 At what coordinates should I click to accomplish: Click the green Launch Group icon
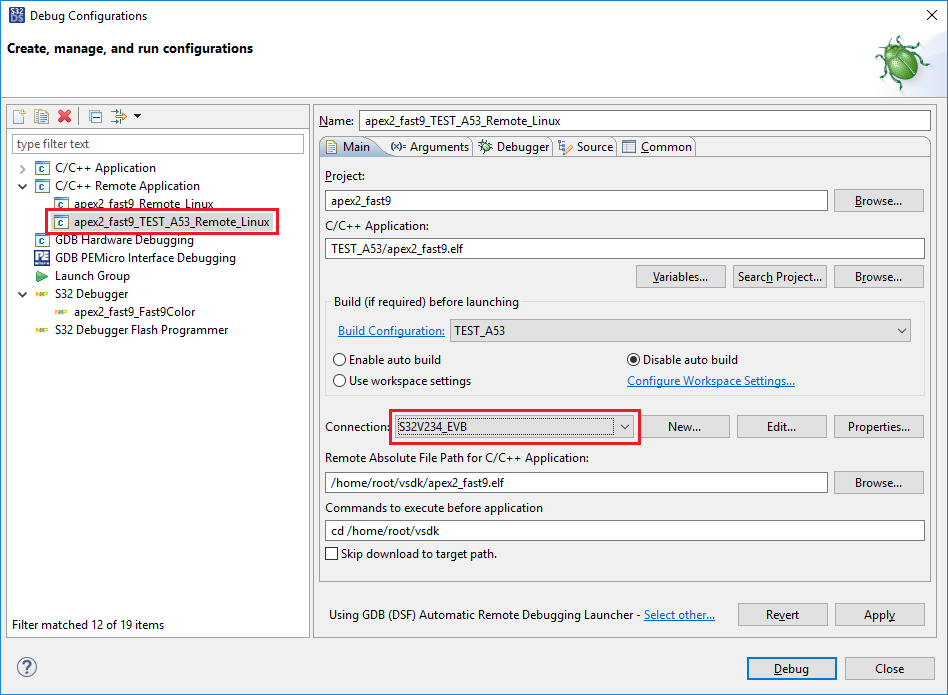pos(42,276)
